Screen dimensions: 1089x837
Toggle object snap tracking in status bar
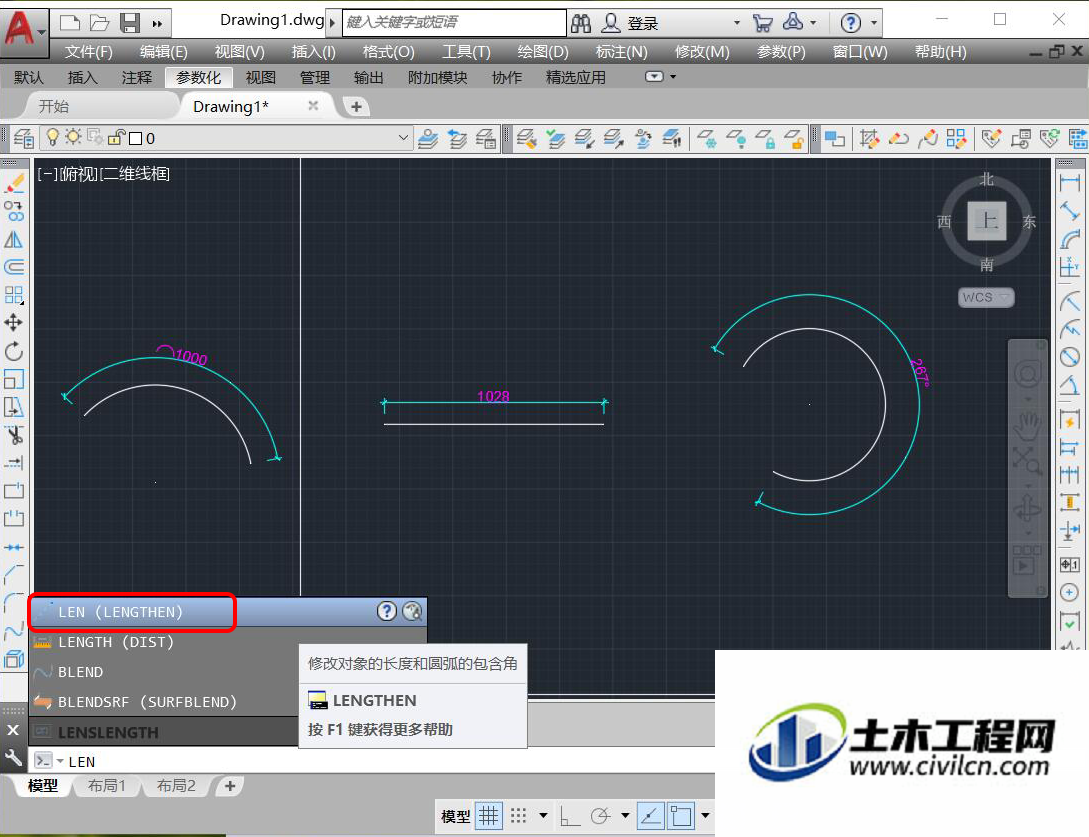tap(651, 815)
